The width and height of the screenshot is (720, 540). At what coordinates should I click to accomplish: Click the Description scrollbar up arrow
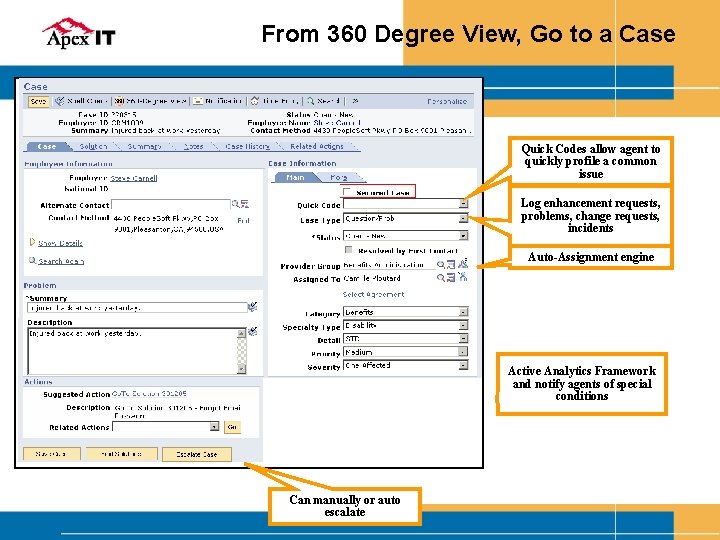242,333
